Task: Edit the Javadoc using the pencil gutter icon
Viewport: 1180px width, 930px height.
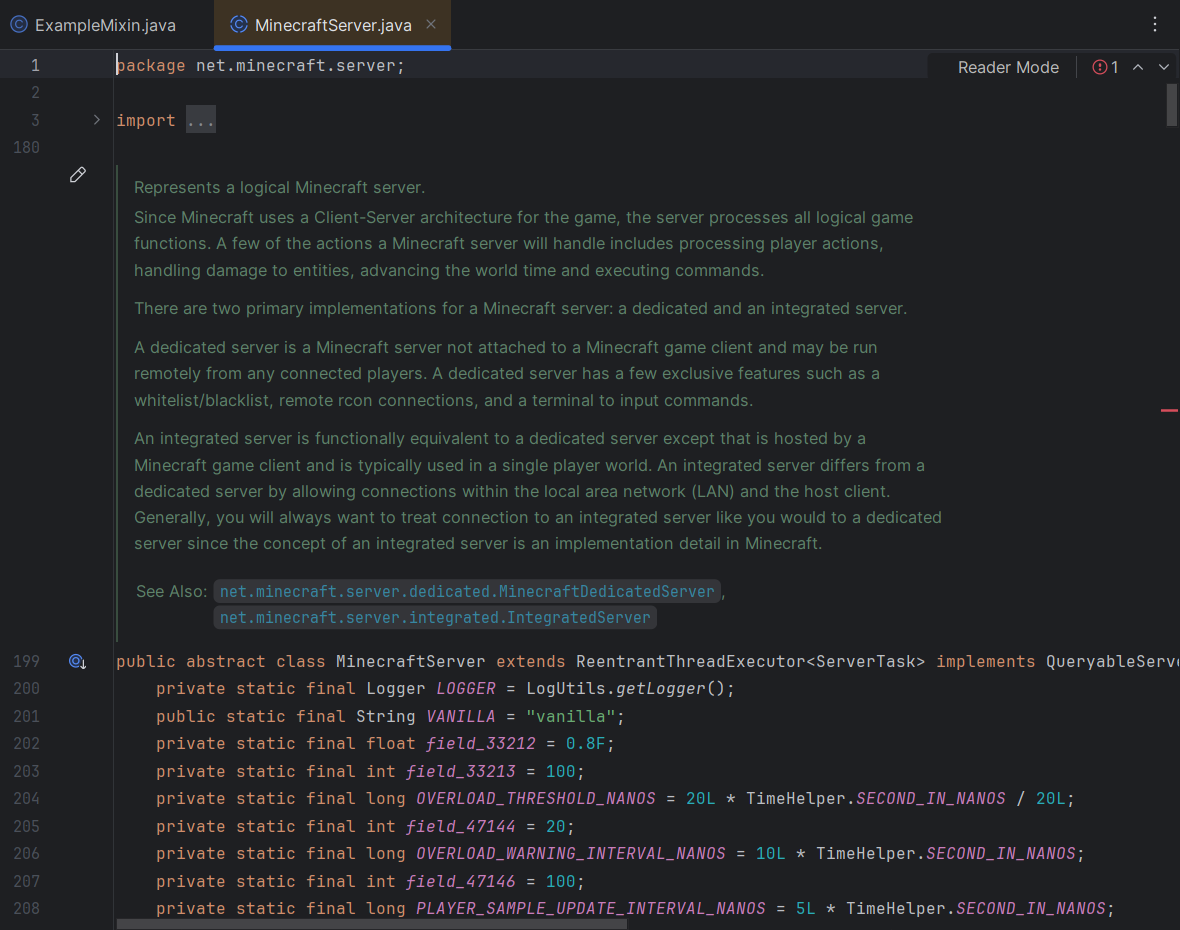Action: point(78,174)
